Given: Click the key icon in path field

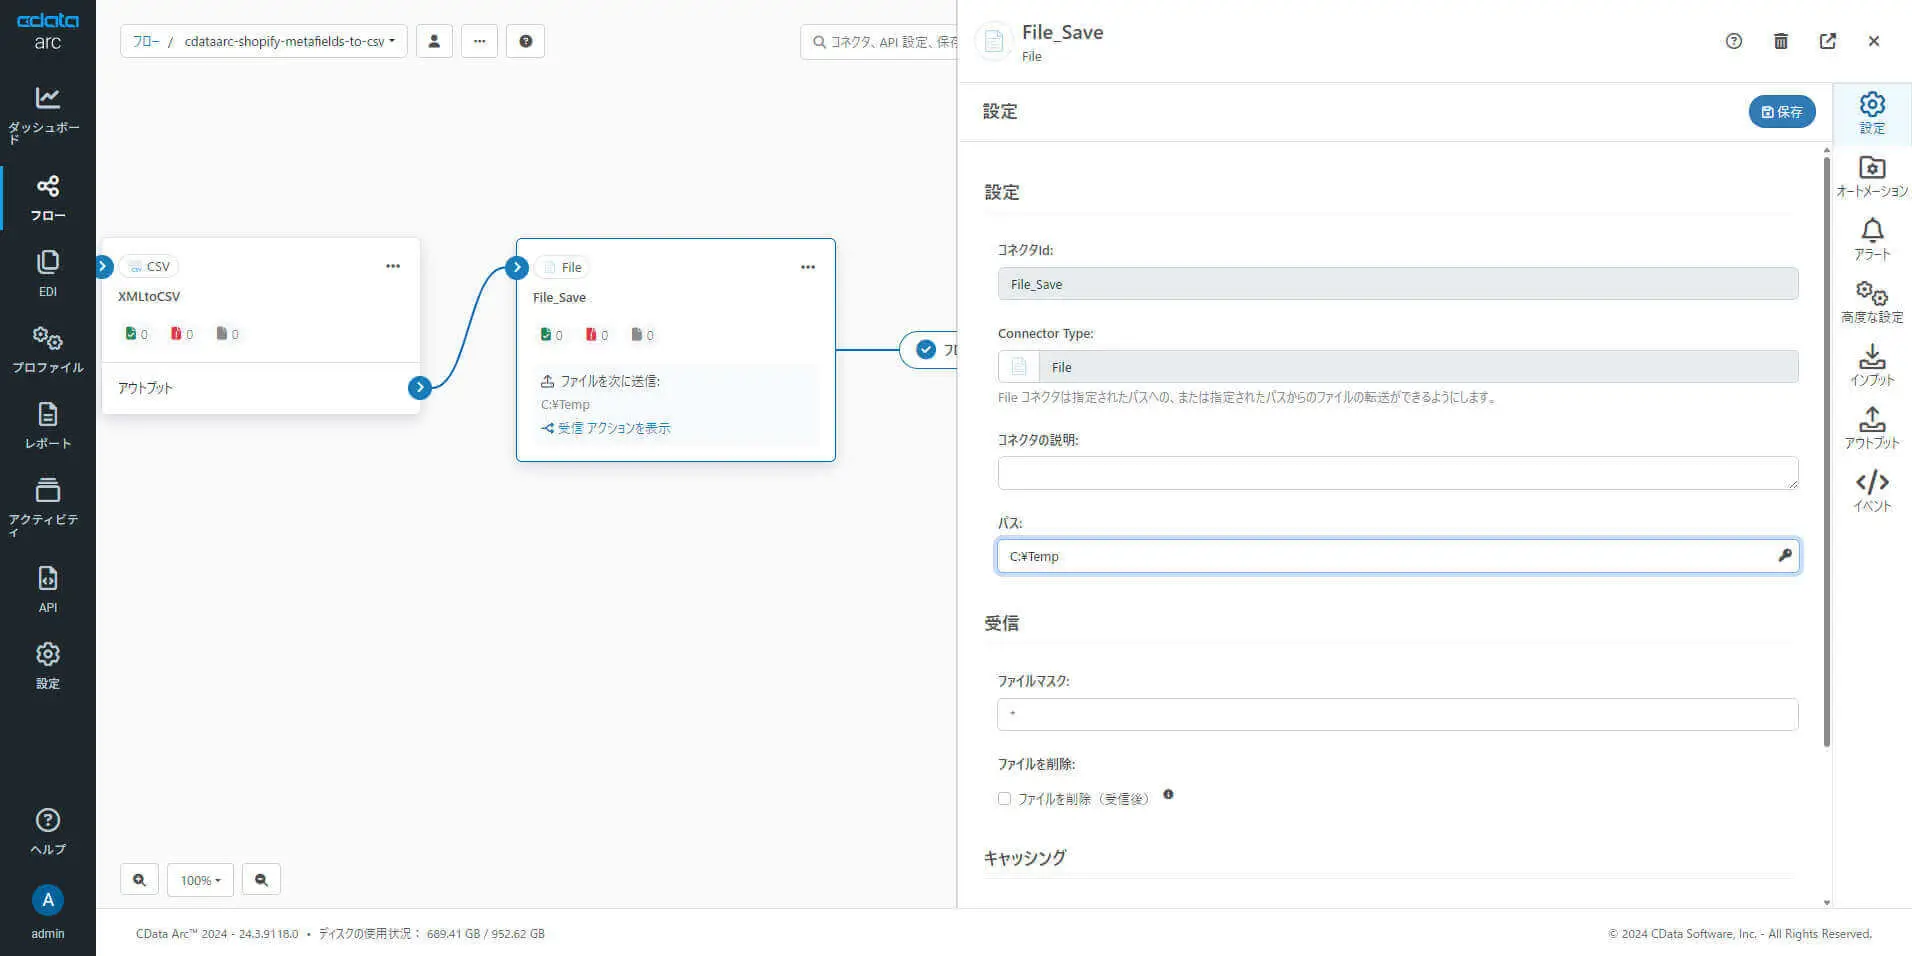Looking at the screenshot, I should click(x=1784, y=555).
